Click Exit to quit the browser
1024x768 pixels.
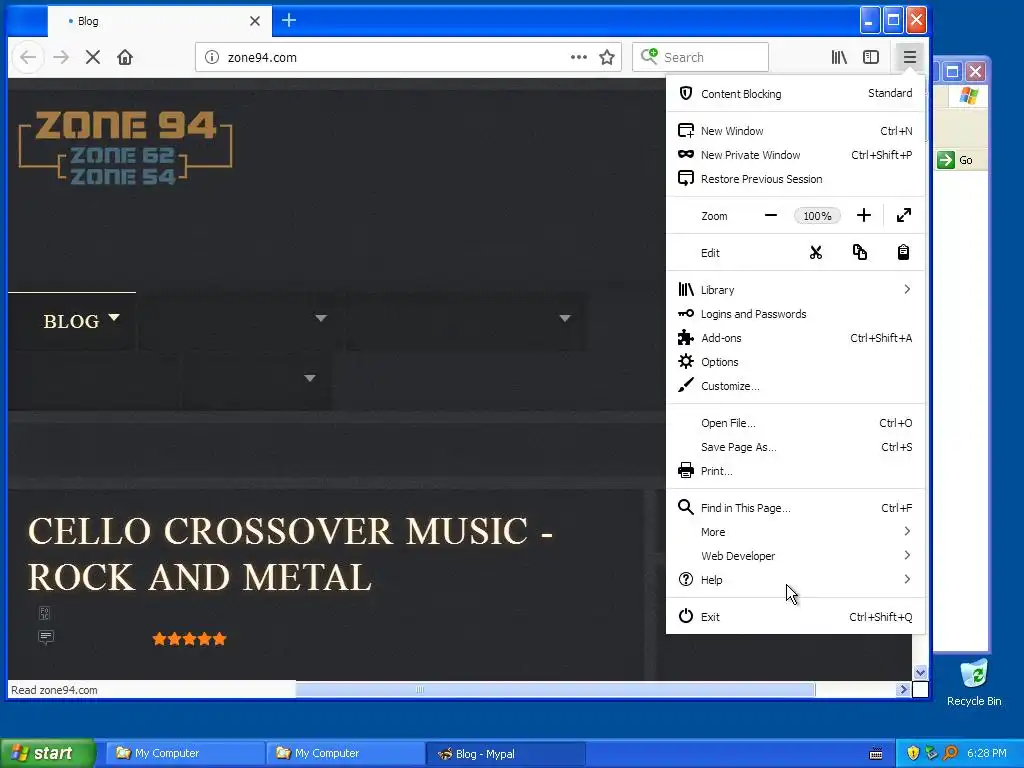pos(795,616)
